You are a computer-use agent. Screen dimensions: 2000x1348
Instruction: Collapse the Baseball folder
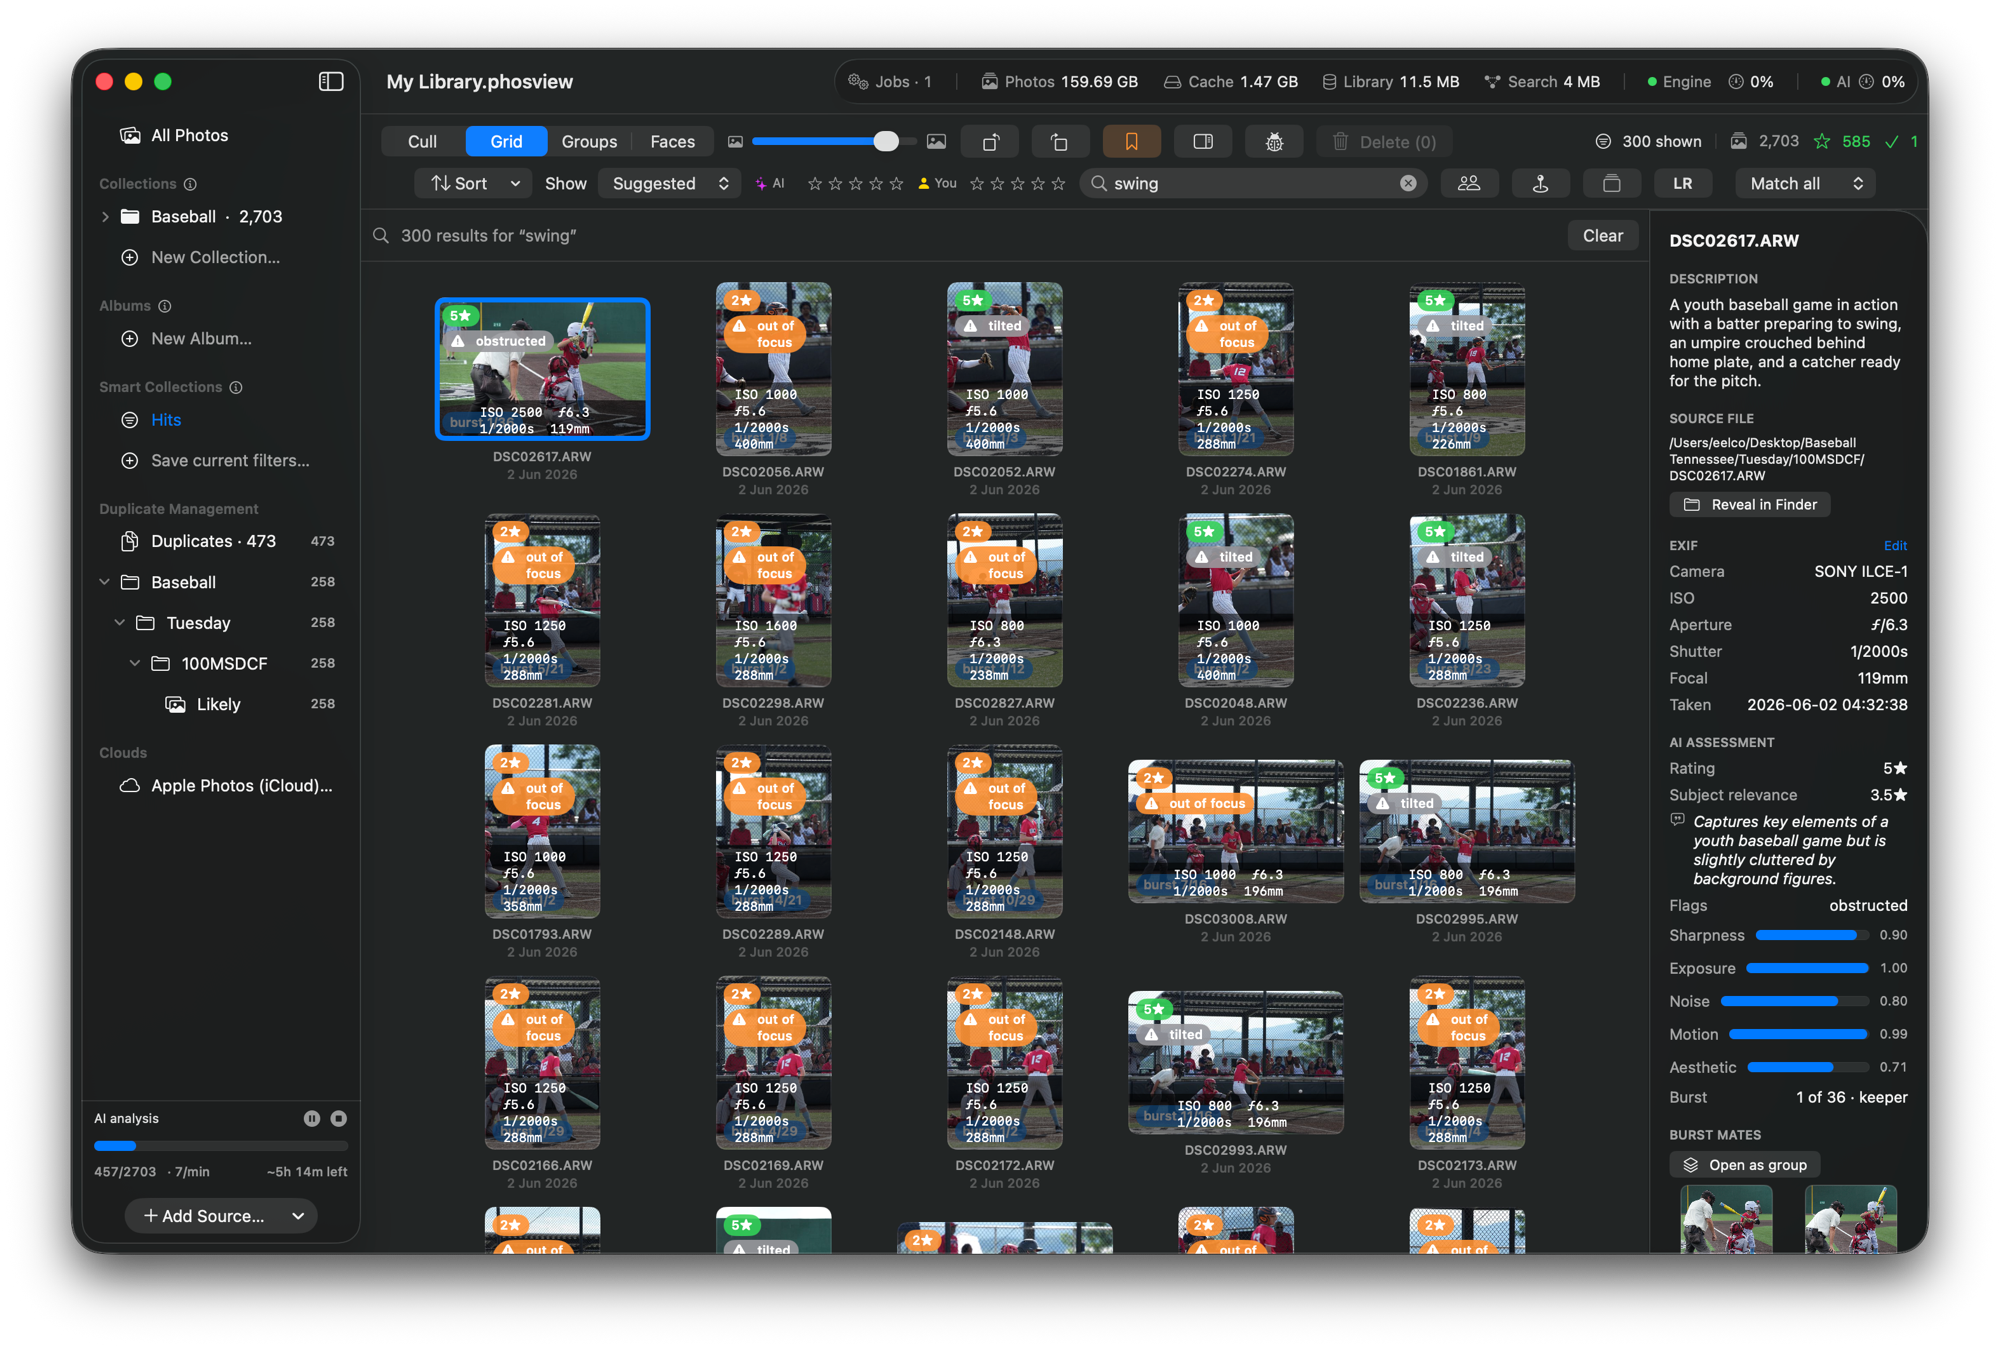point(105,582)
